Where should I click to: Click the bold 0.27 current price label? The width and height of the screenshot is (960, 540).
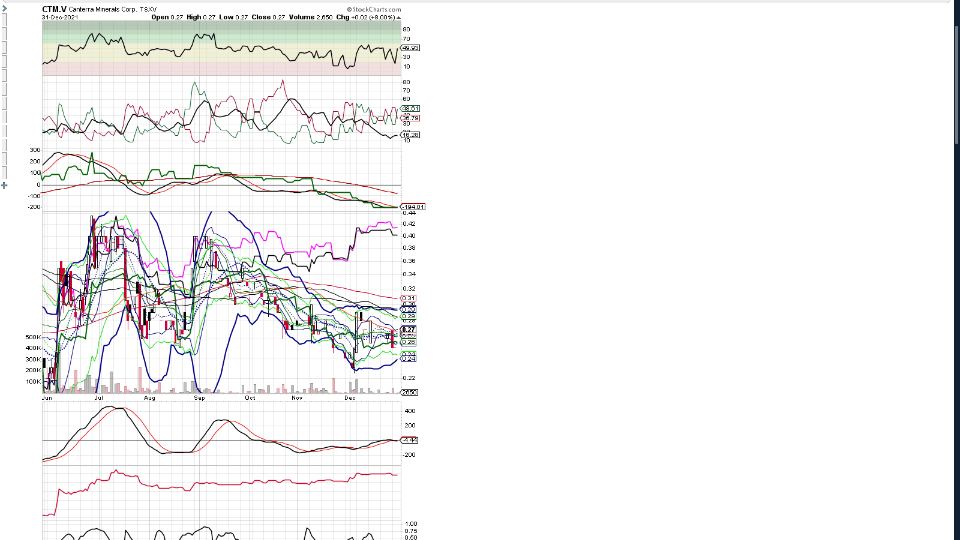[409, 329]
